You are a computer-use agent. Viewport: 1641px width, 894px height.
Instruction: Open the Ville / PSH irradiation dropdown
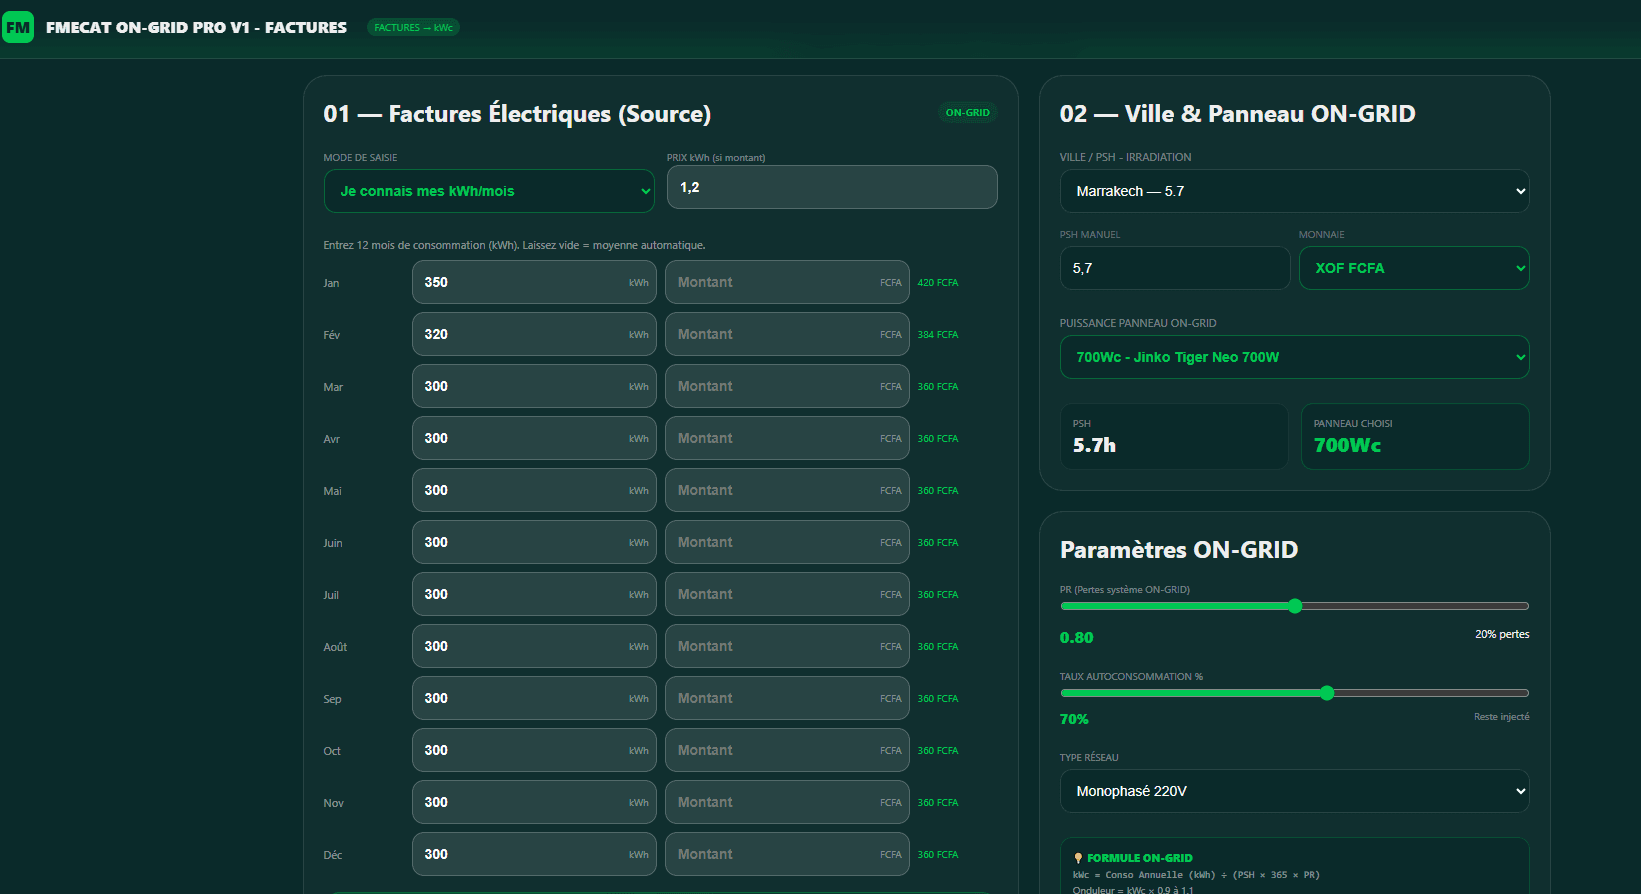point(1294,191)
